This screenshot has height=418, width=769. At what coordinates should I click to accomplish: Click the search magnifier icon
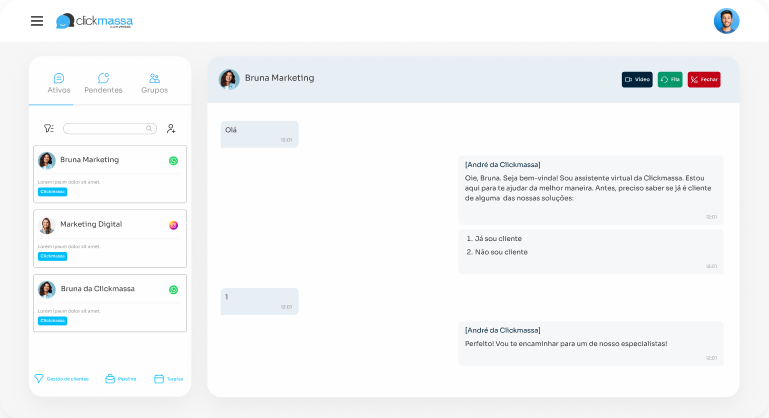149,129
